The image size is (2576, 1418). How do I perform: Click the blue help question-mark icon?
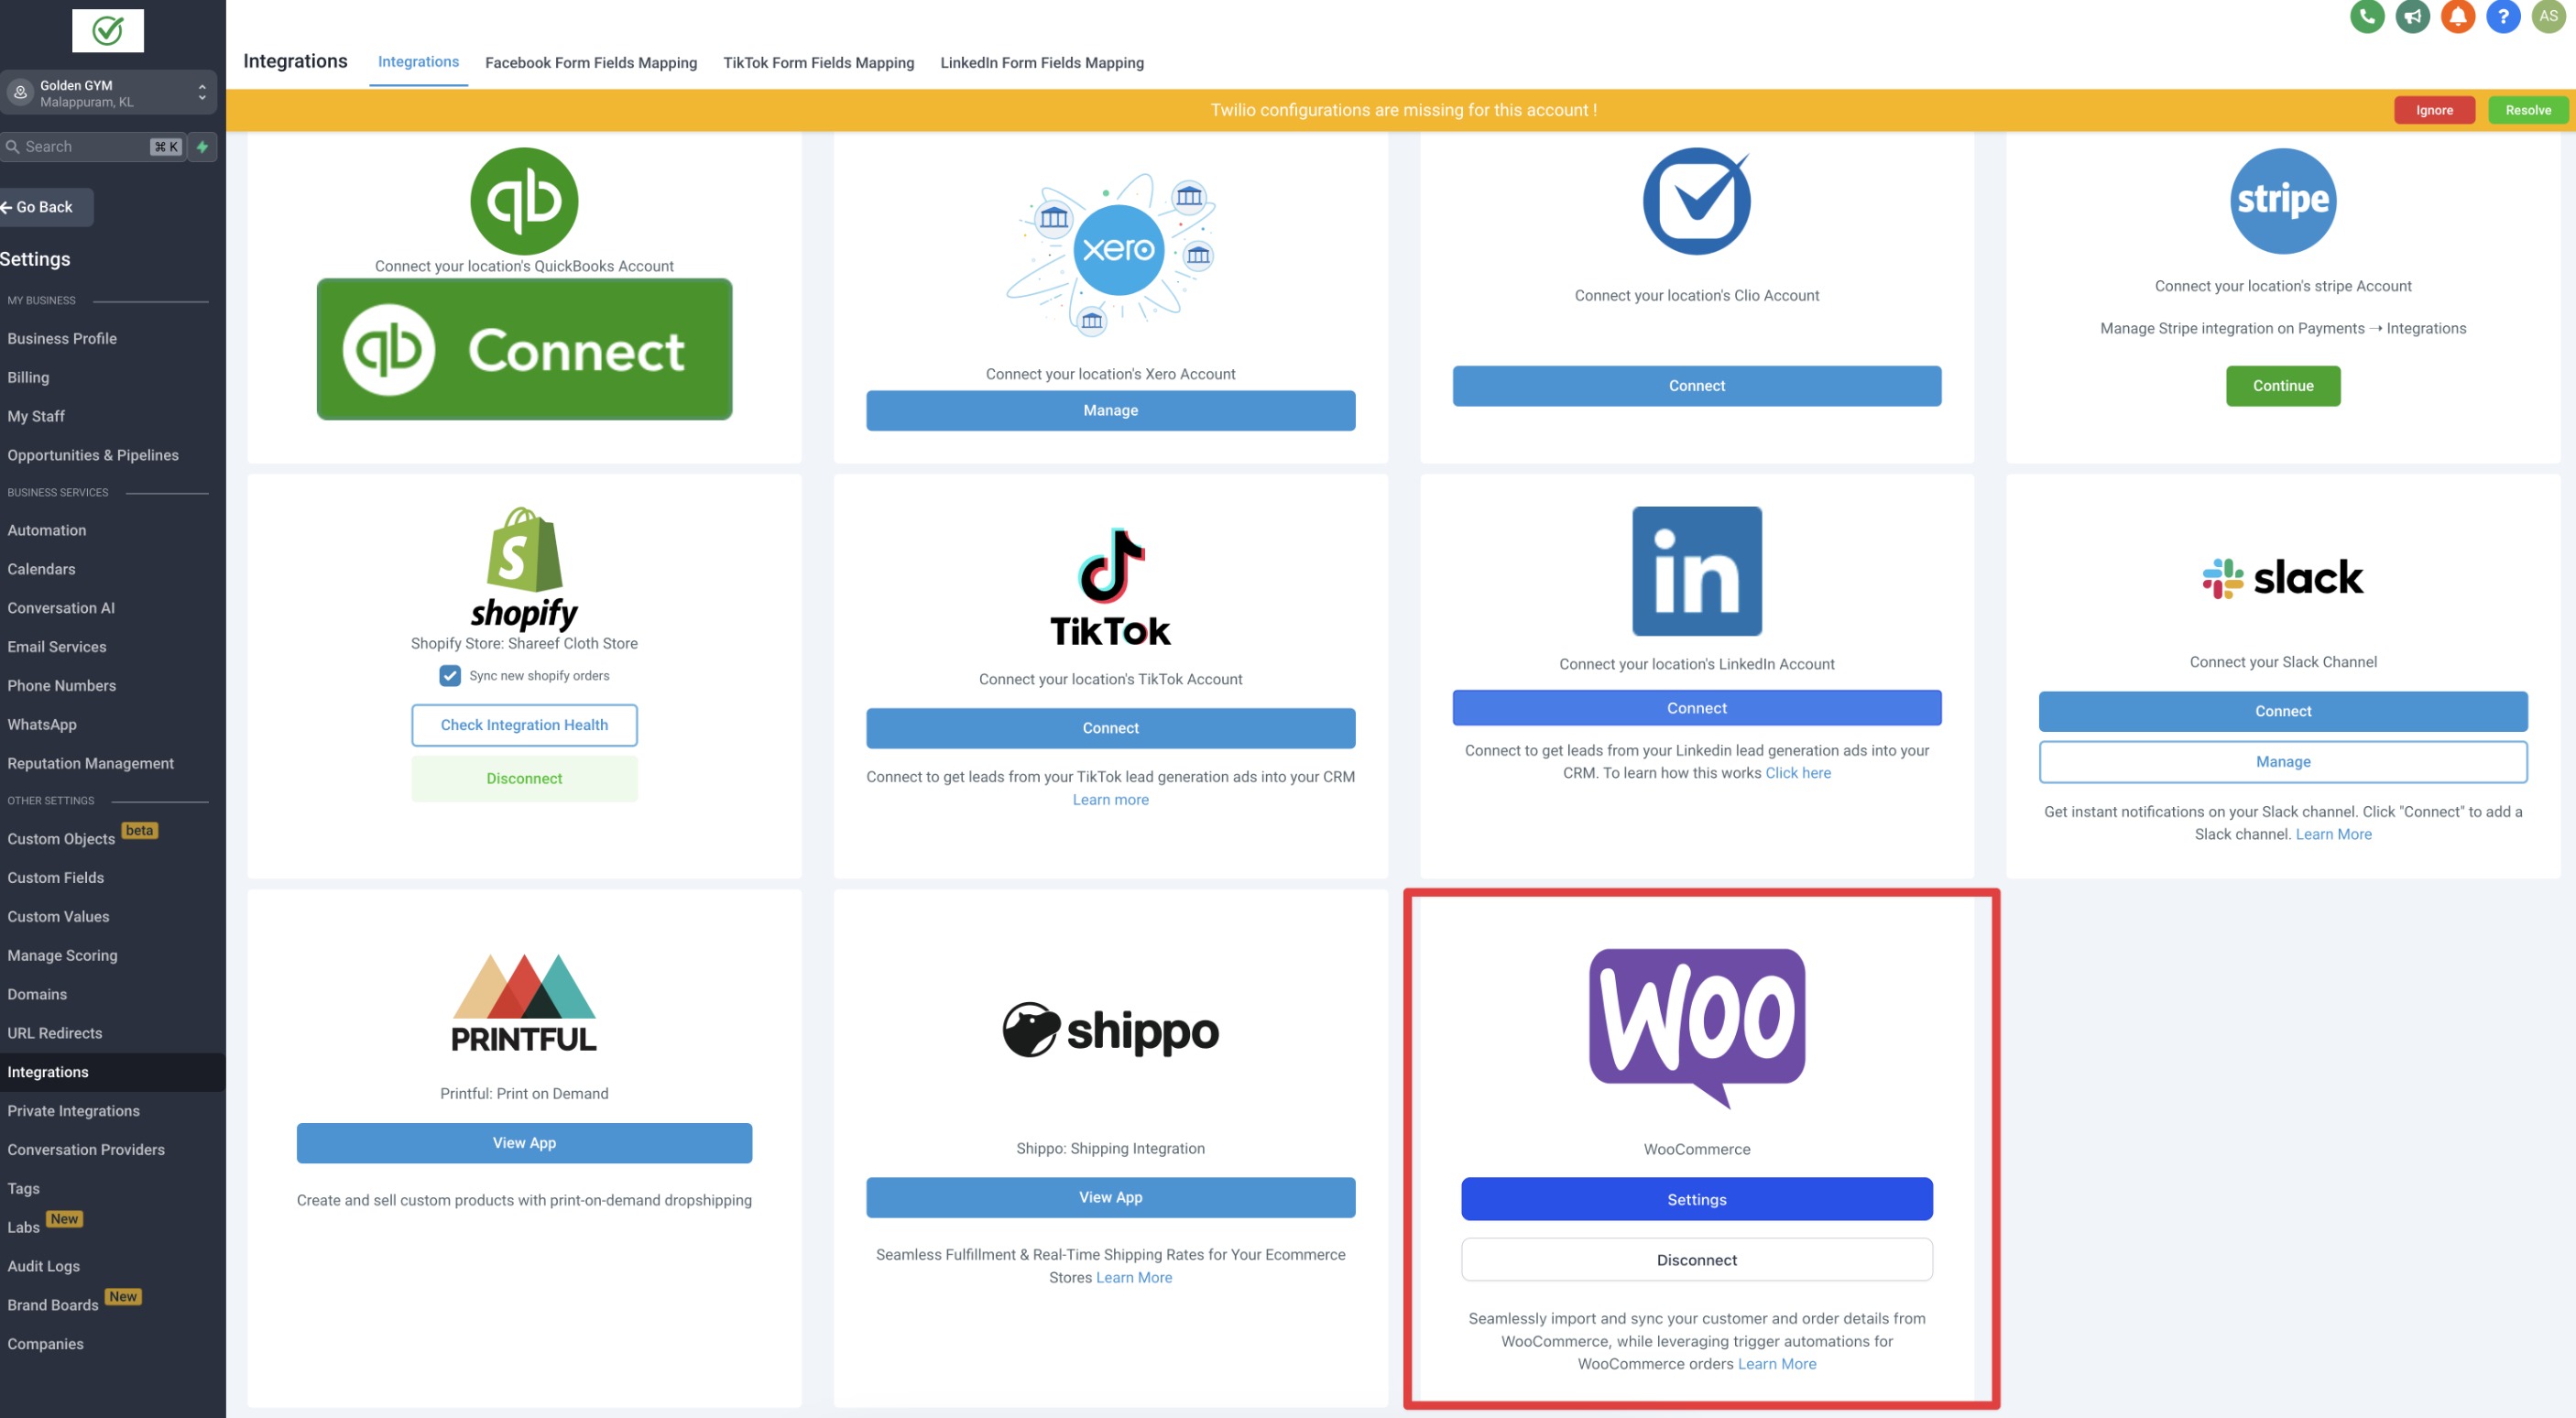pyautogui.click(x=2502, y=16)
